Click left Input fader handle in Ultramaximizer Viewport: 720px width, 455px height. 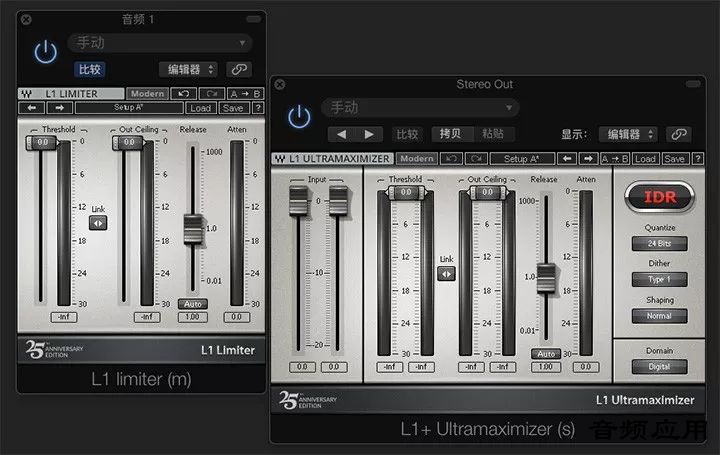pyautogui.click(x=298, y=201)
